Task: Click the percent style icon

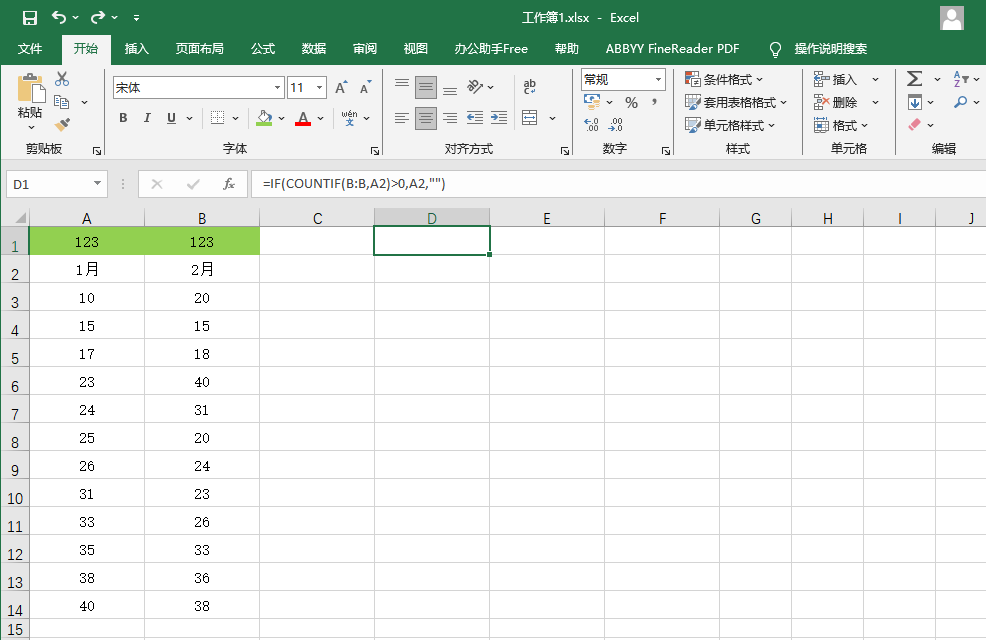Action: [631, 102]
